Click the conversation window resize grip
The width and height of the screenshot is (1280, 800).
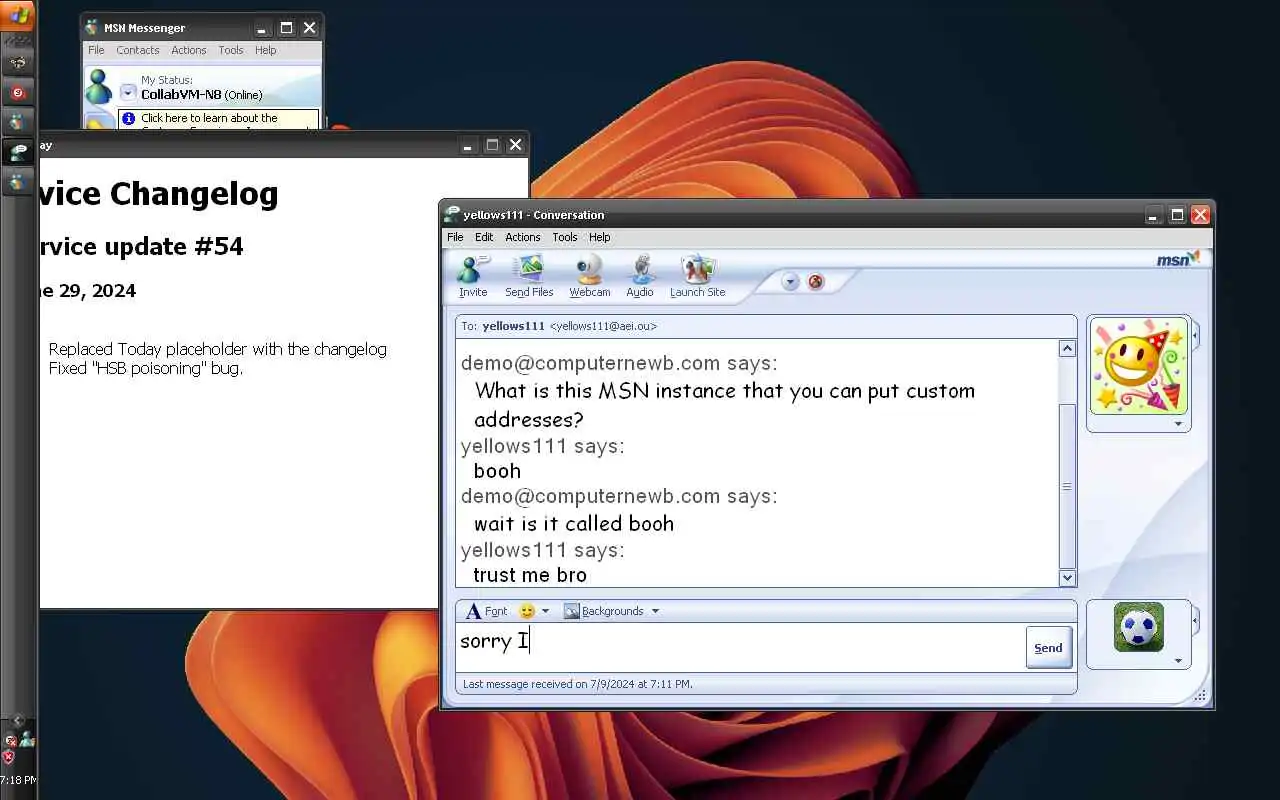pos(1202,696)
